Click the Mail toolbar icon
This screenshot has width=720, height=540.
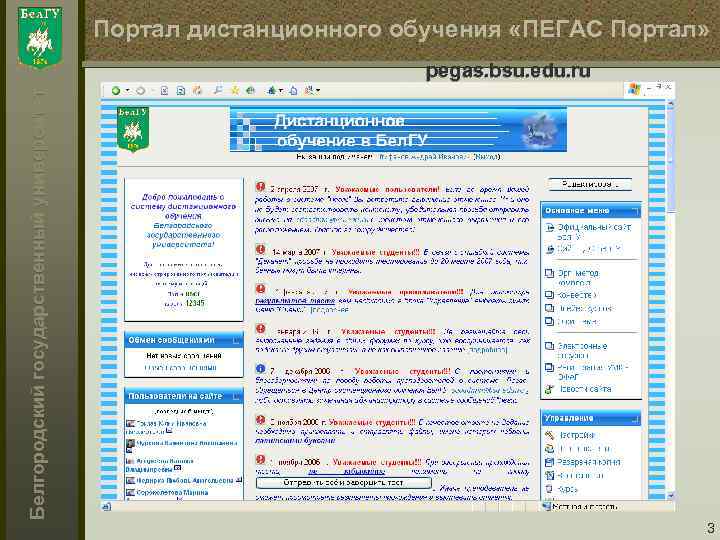(x=272, y=90)
